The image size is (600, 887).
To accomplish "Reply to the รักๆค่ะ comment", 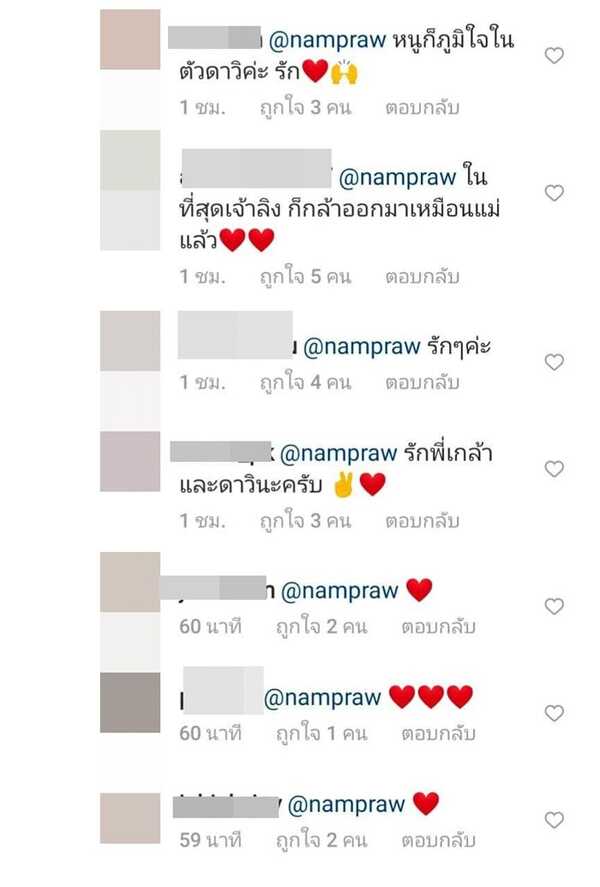I will click(422, 382).
